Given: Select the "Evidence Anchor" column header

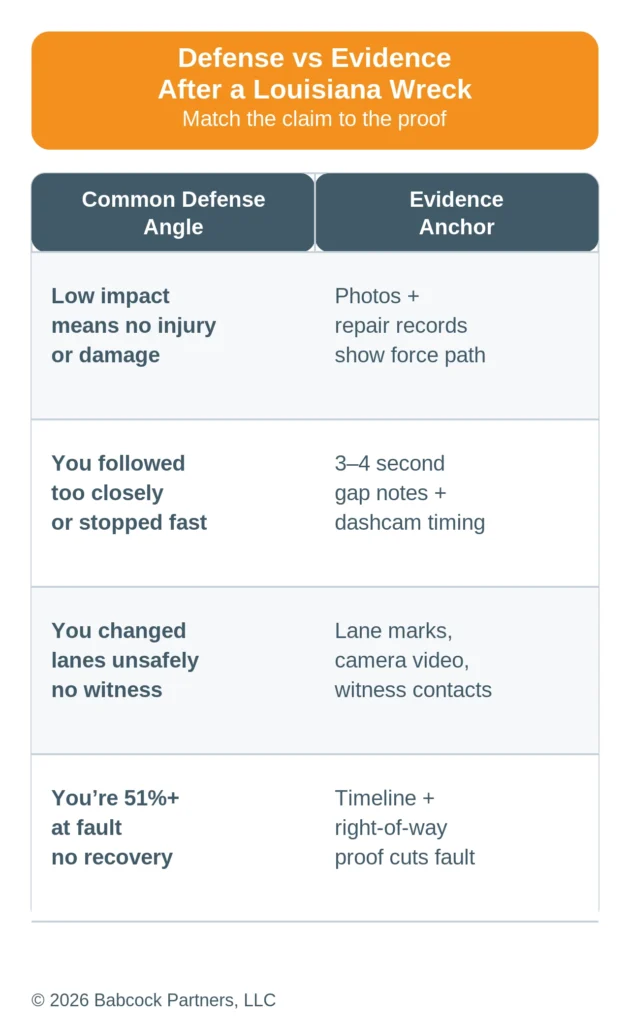Looking at the screenshot, I should click(x=456, y=213).
